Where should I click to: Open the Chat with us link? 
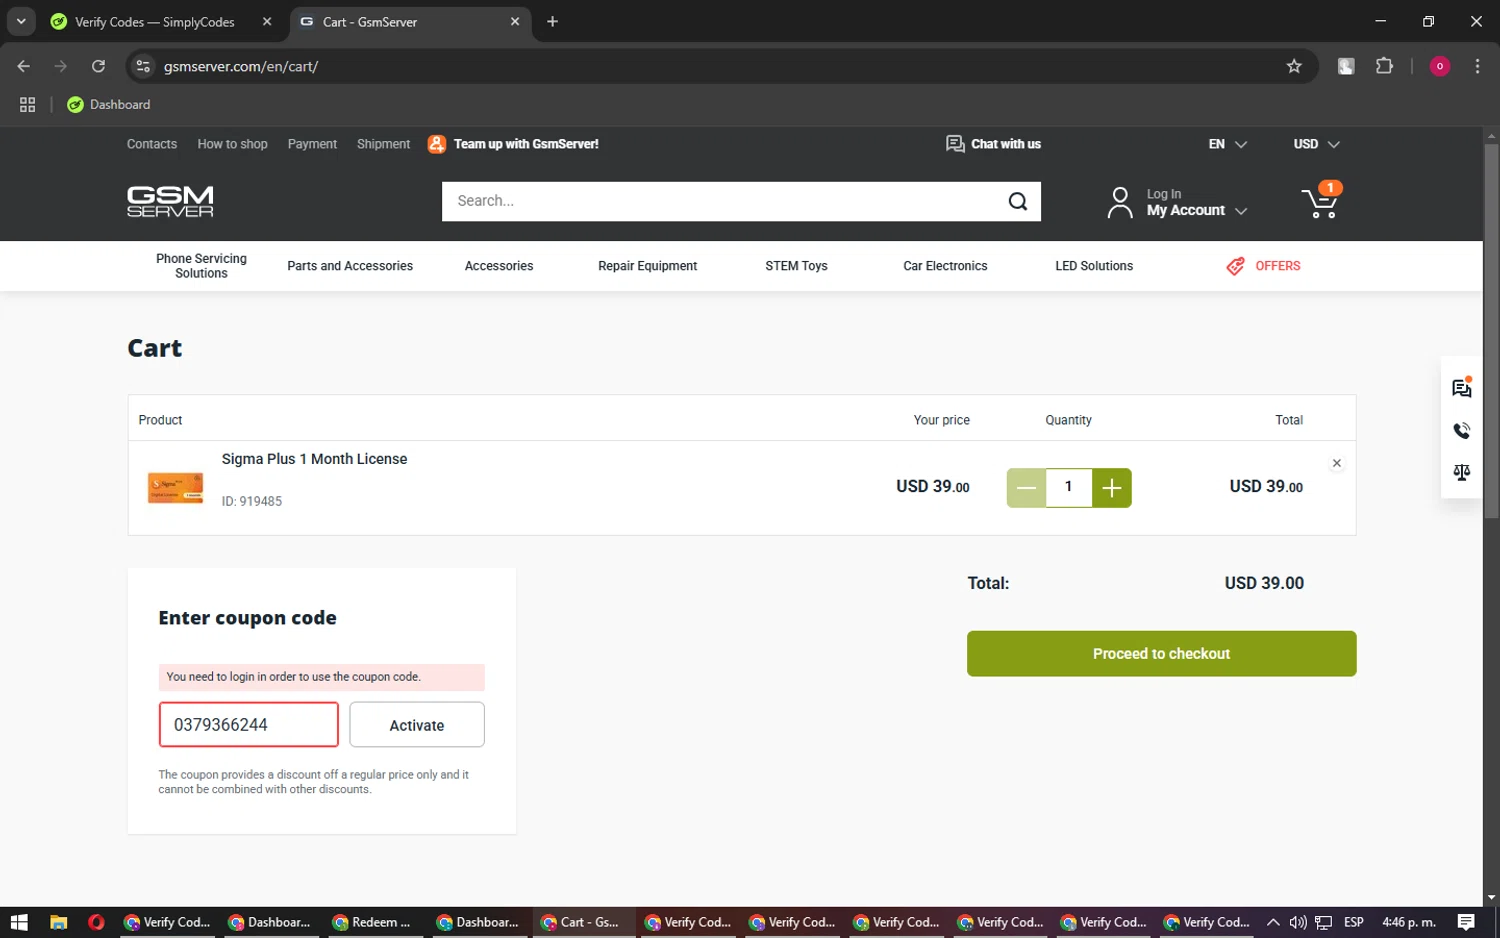[993, 144]
